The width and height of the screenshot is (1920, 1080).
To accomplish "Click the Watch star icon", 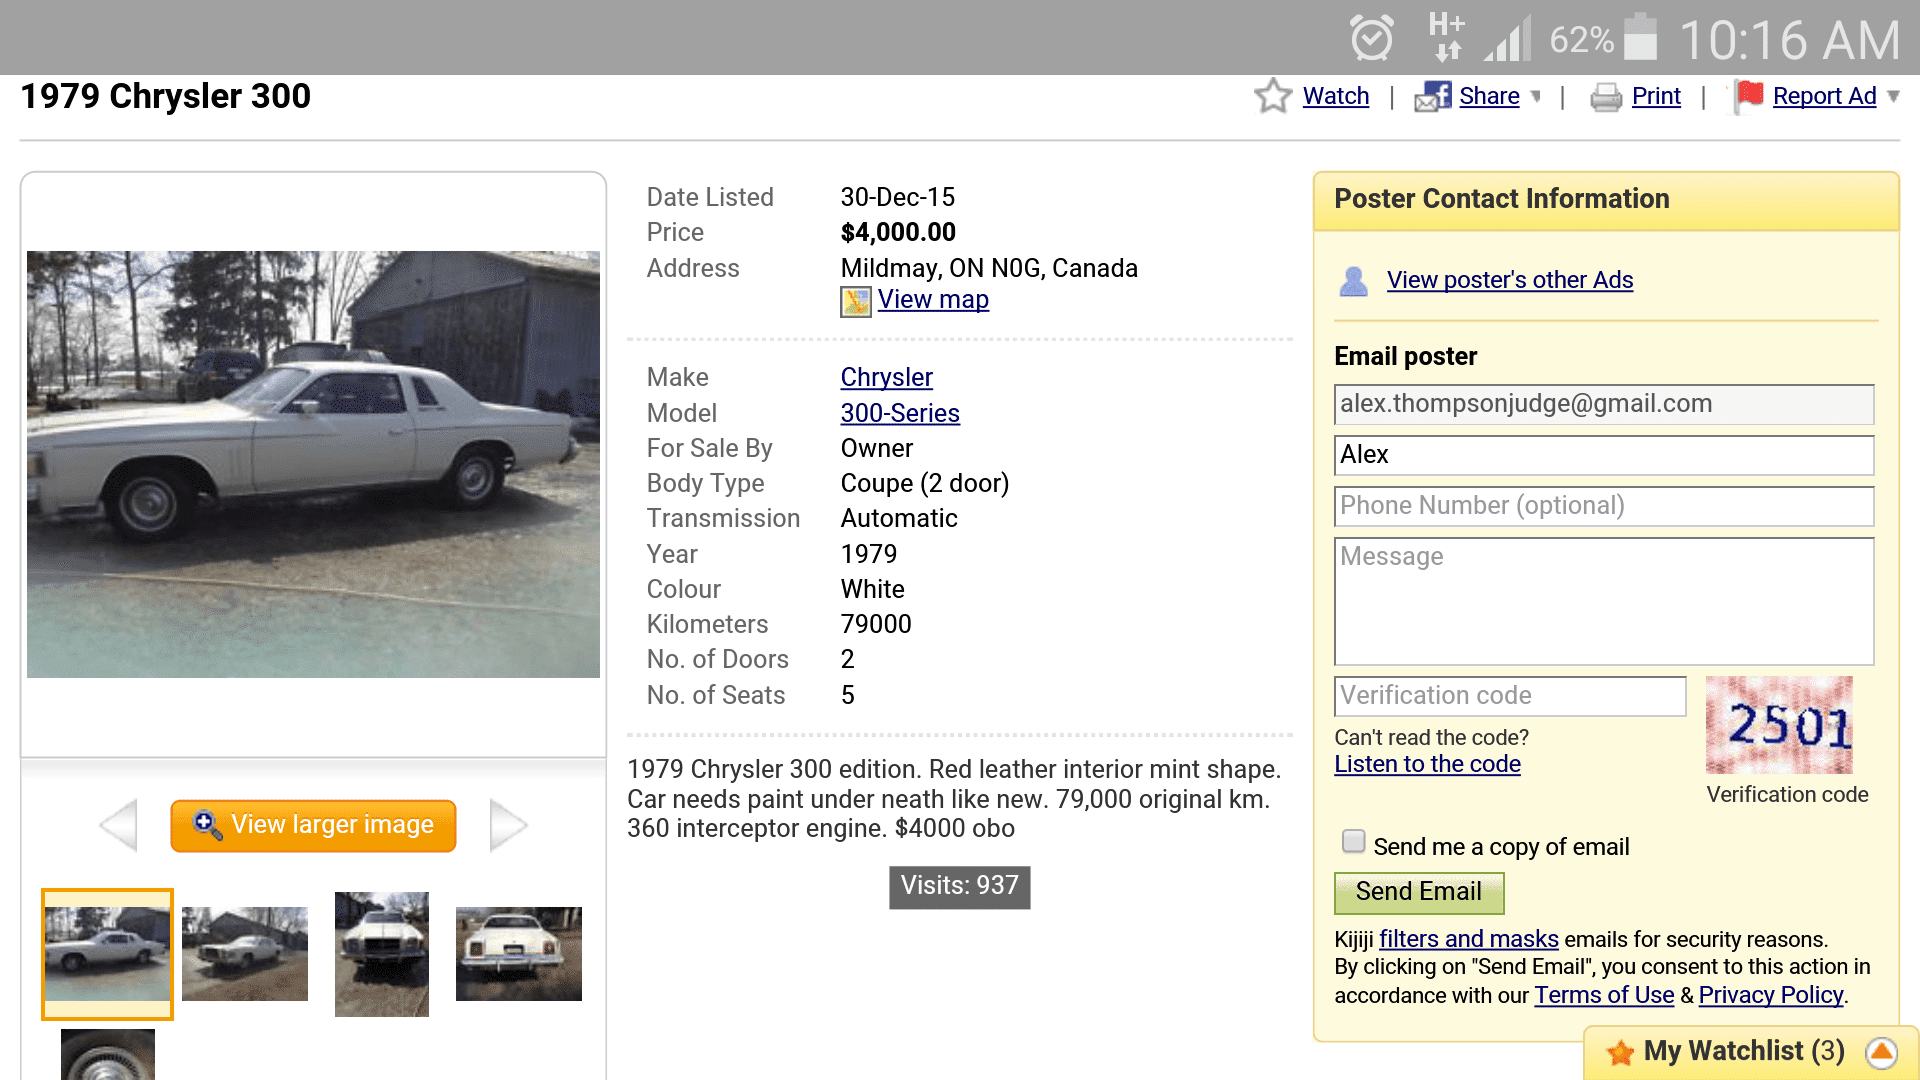I will click(1273, 96).
